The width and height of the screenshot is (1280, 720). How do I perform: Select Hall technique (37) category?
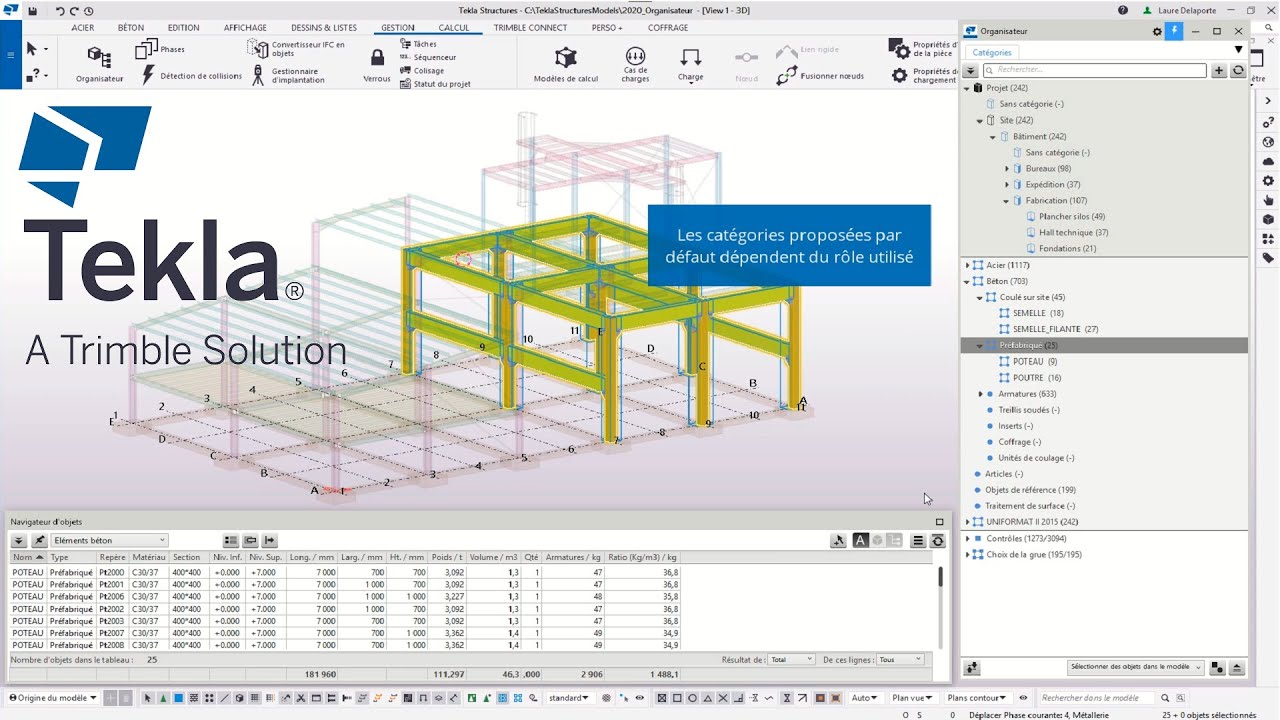[1074, 232]
